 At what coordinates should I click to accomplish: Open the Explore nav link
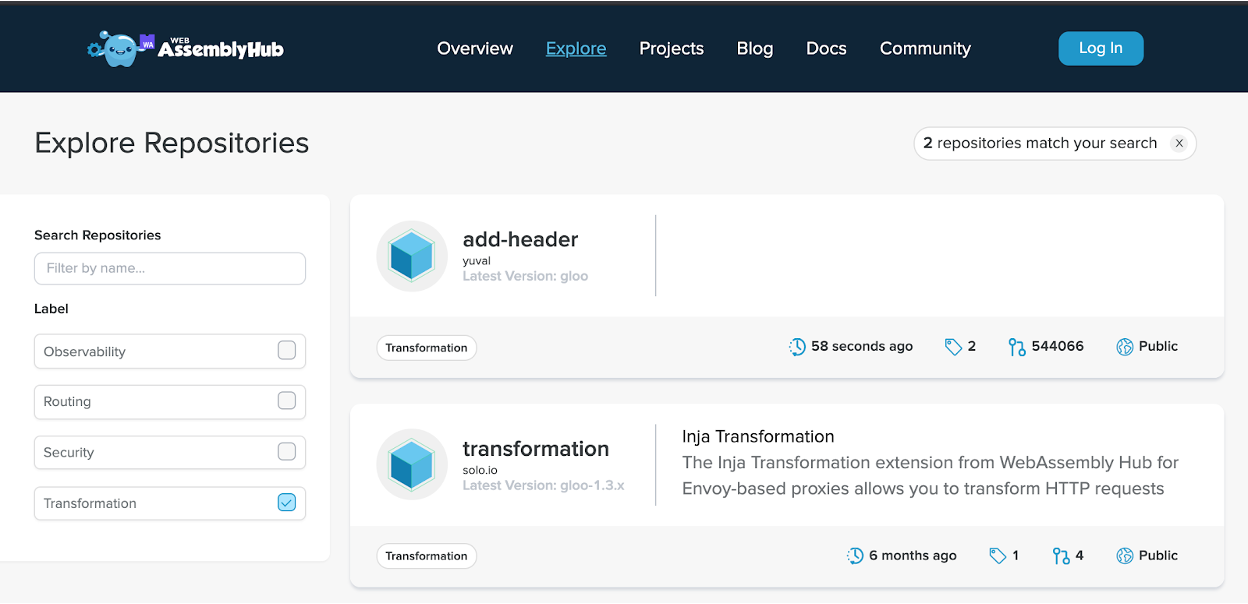coord(576,48)
